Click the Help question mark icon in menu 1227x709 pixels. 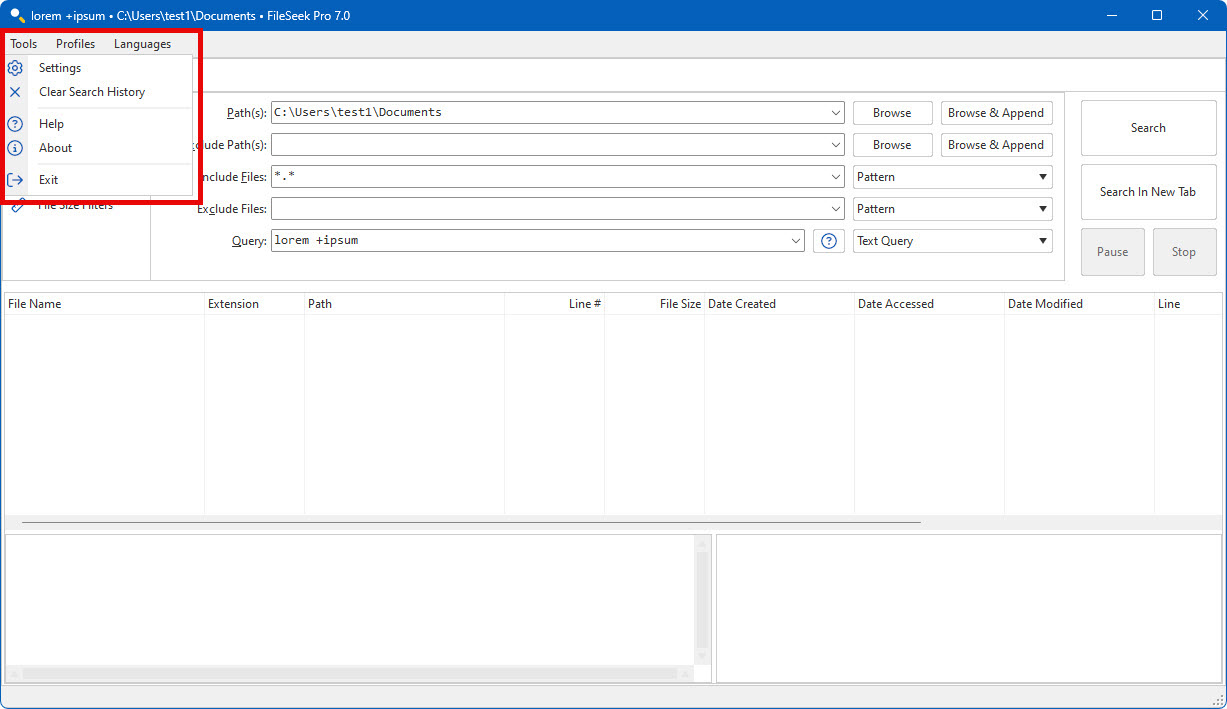(15, 124)
